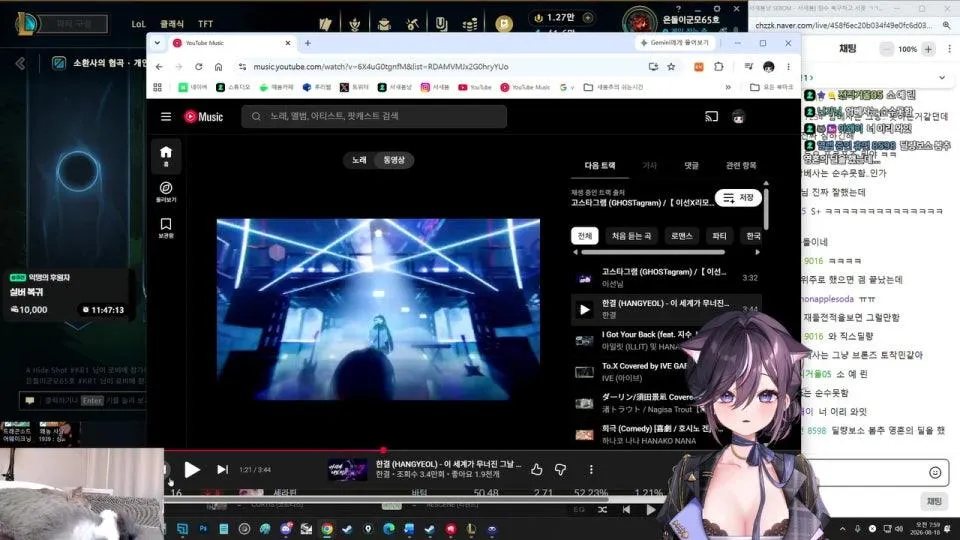Move filter chips right with arrow
960x540 pixels.
tap(757, 252)
